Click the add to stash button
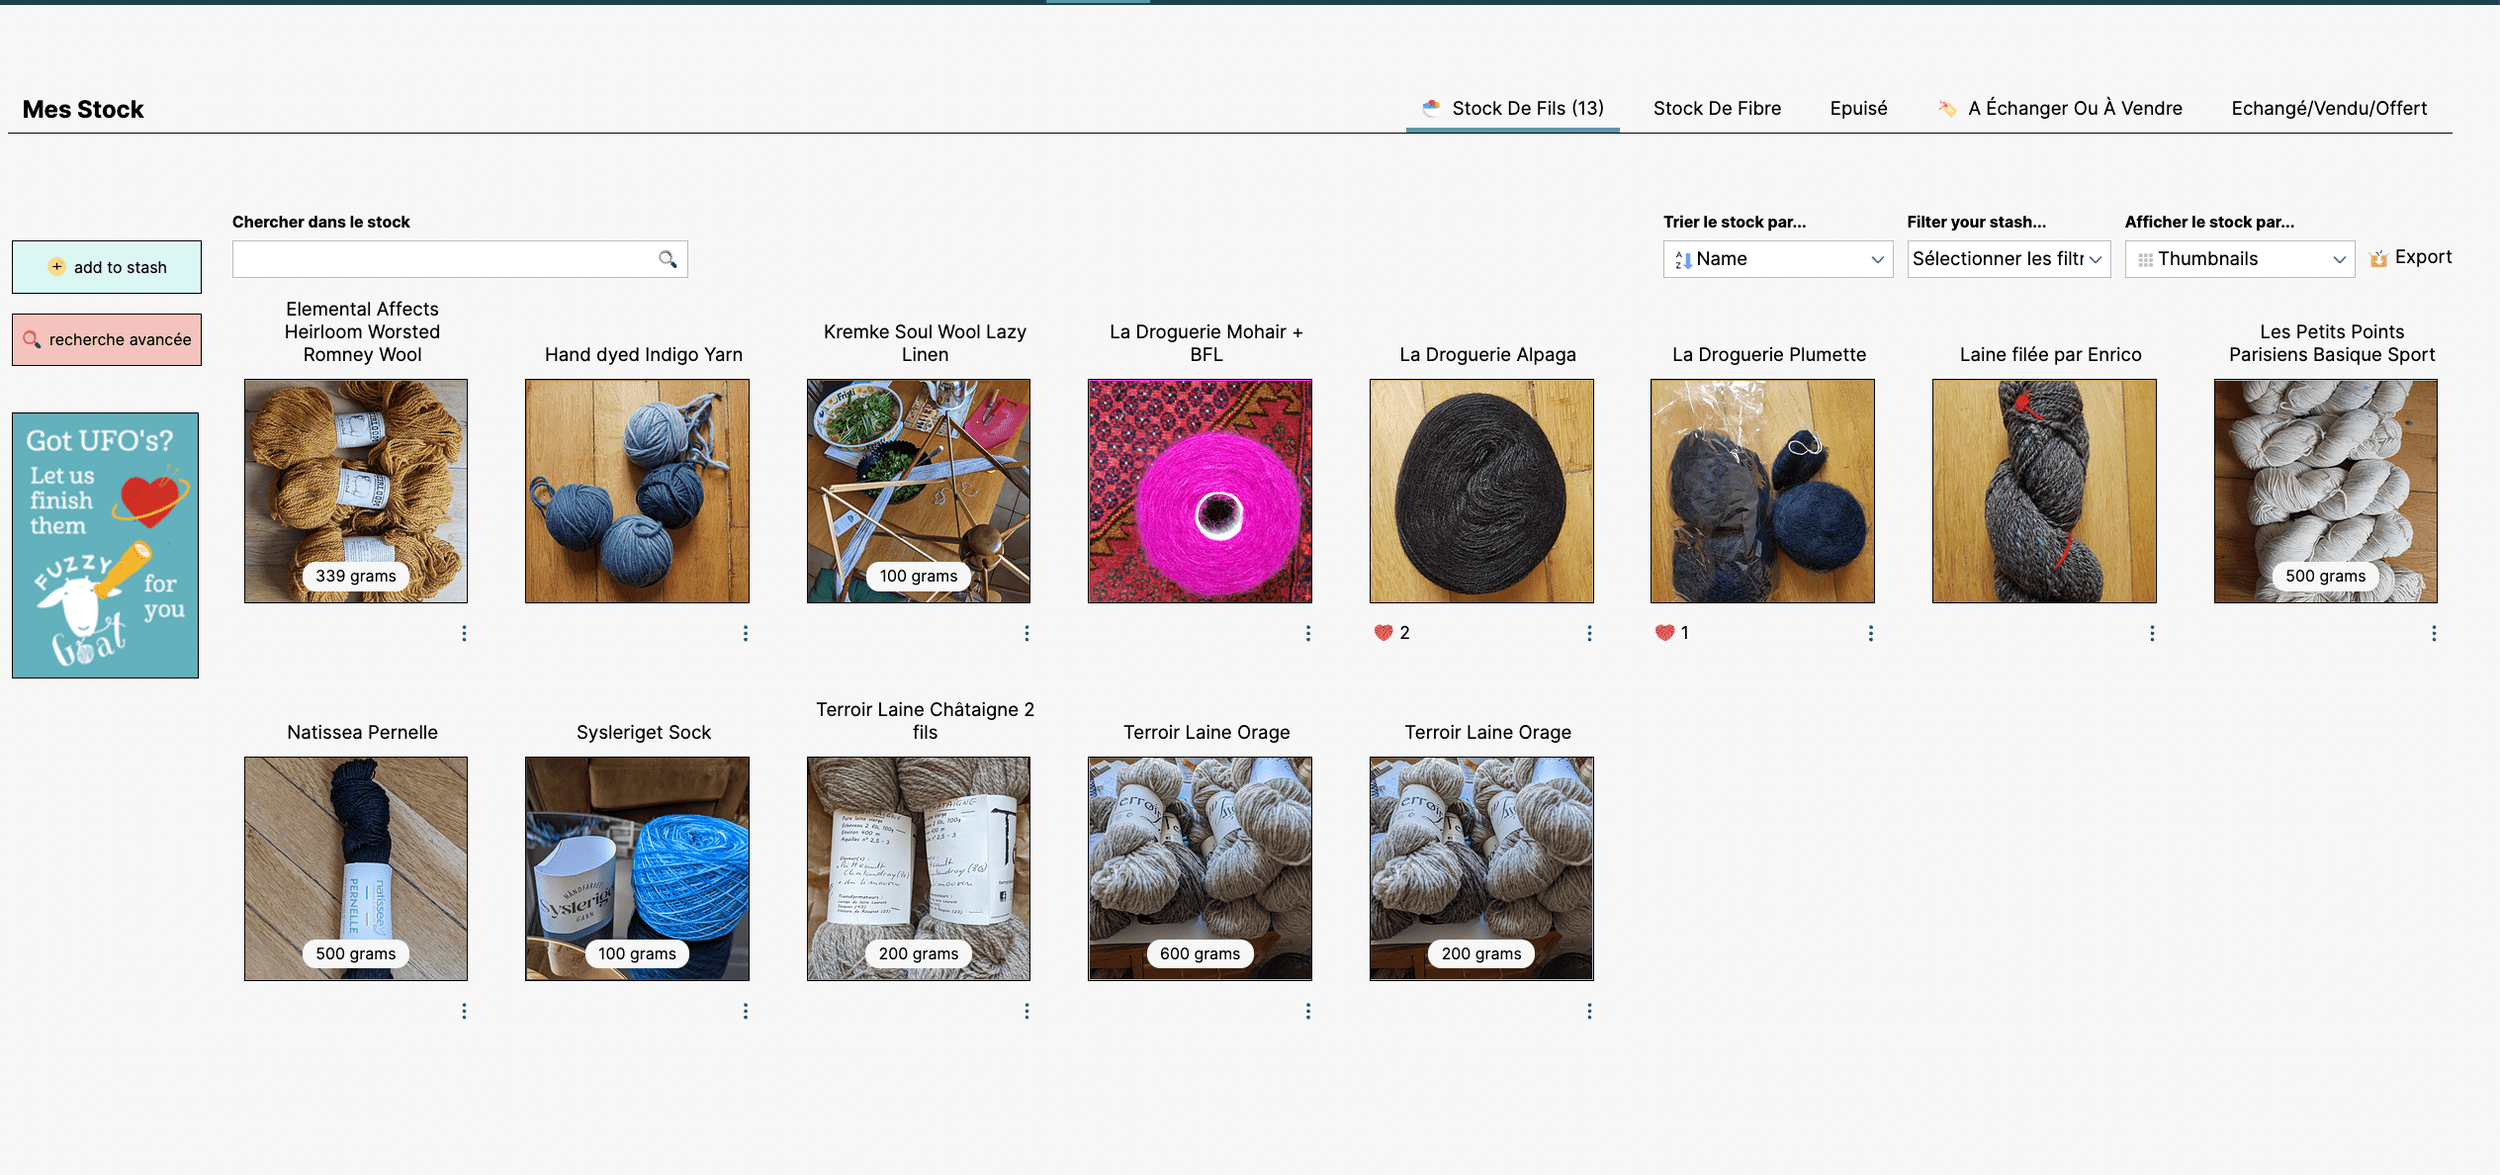The image size is (2500, 1175). [107, 267]
